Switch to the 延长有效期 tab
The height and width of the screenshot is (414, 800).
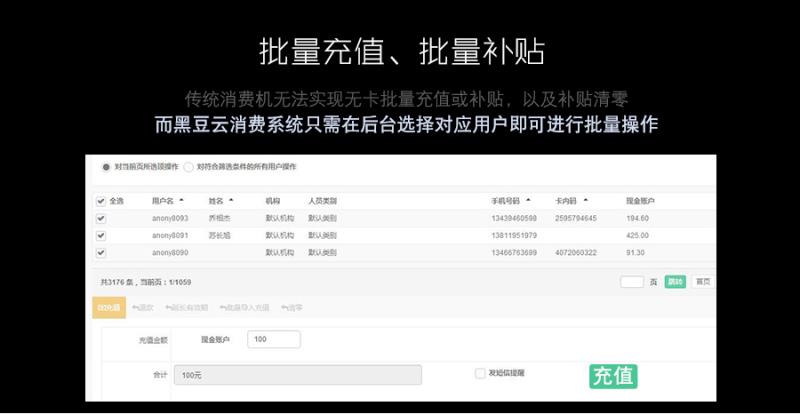point(187,308)
